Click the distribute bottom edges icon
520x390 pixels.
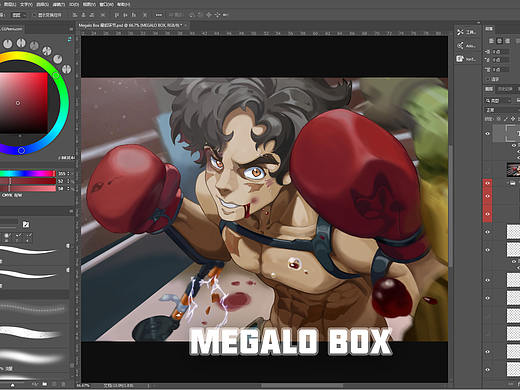point(134,15)
